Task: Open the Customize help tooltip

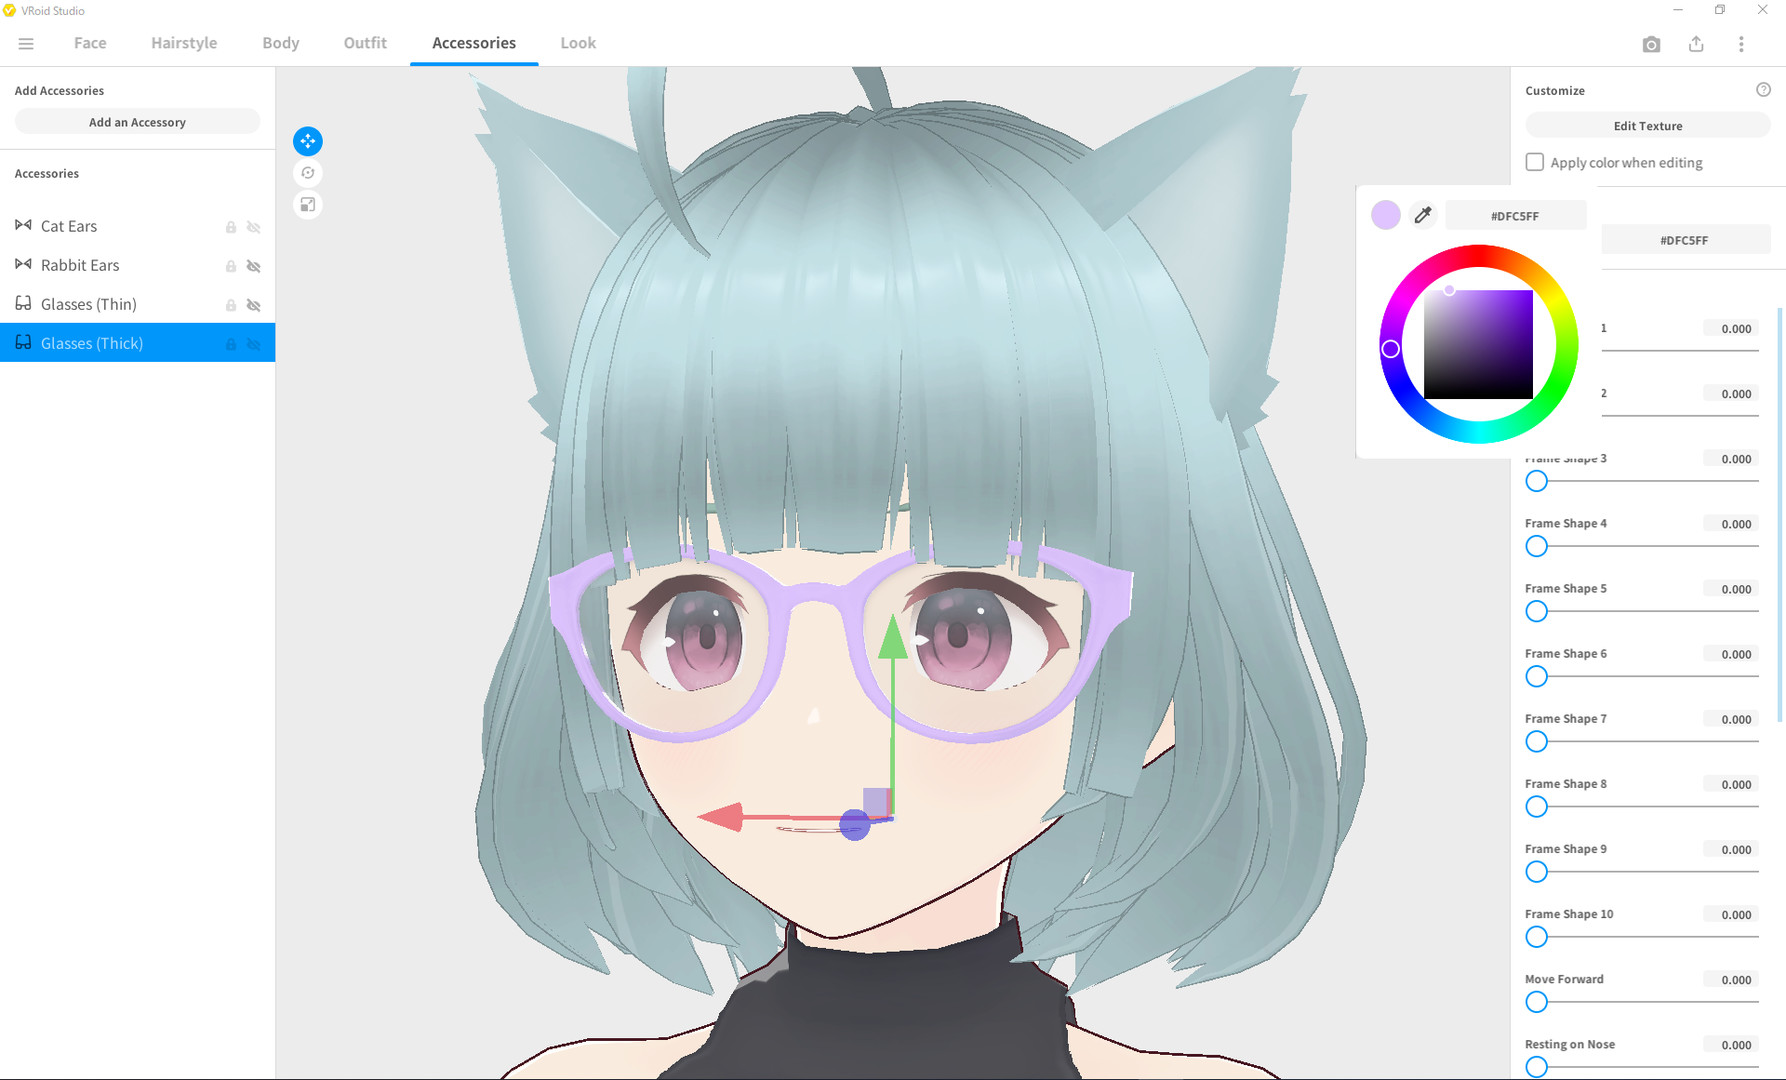Action: tap(1763, 89)
